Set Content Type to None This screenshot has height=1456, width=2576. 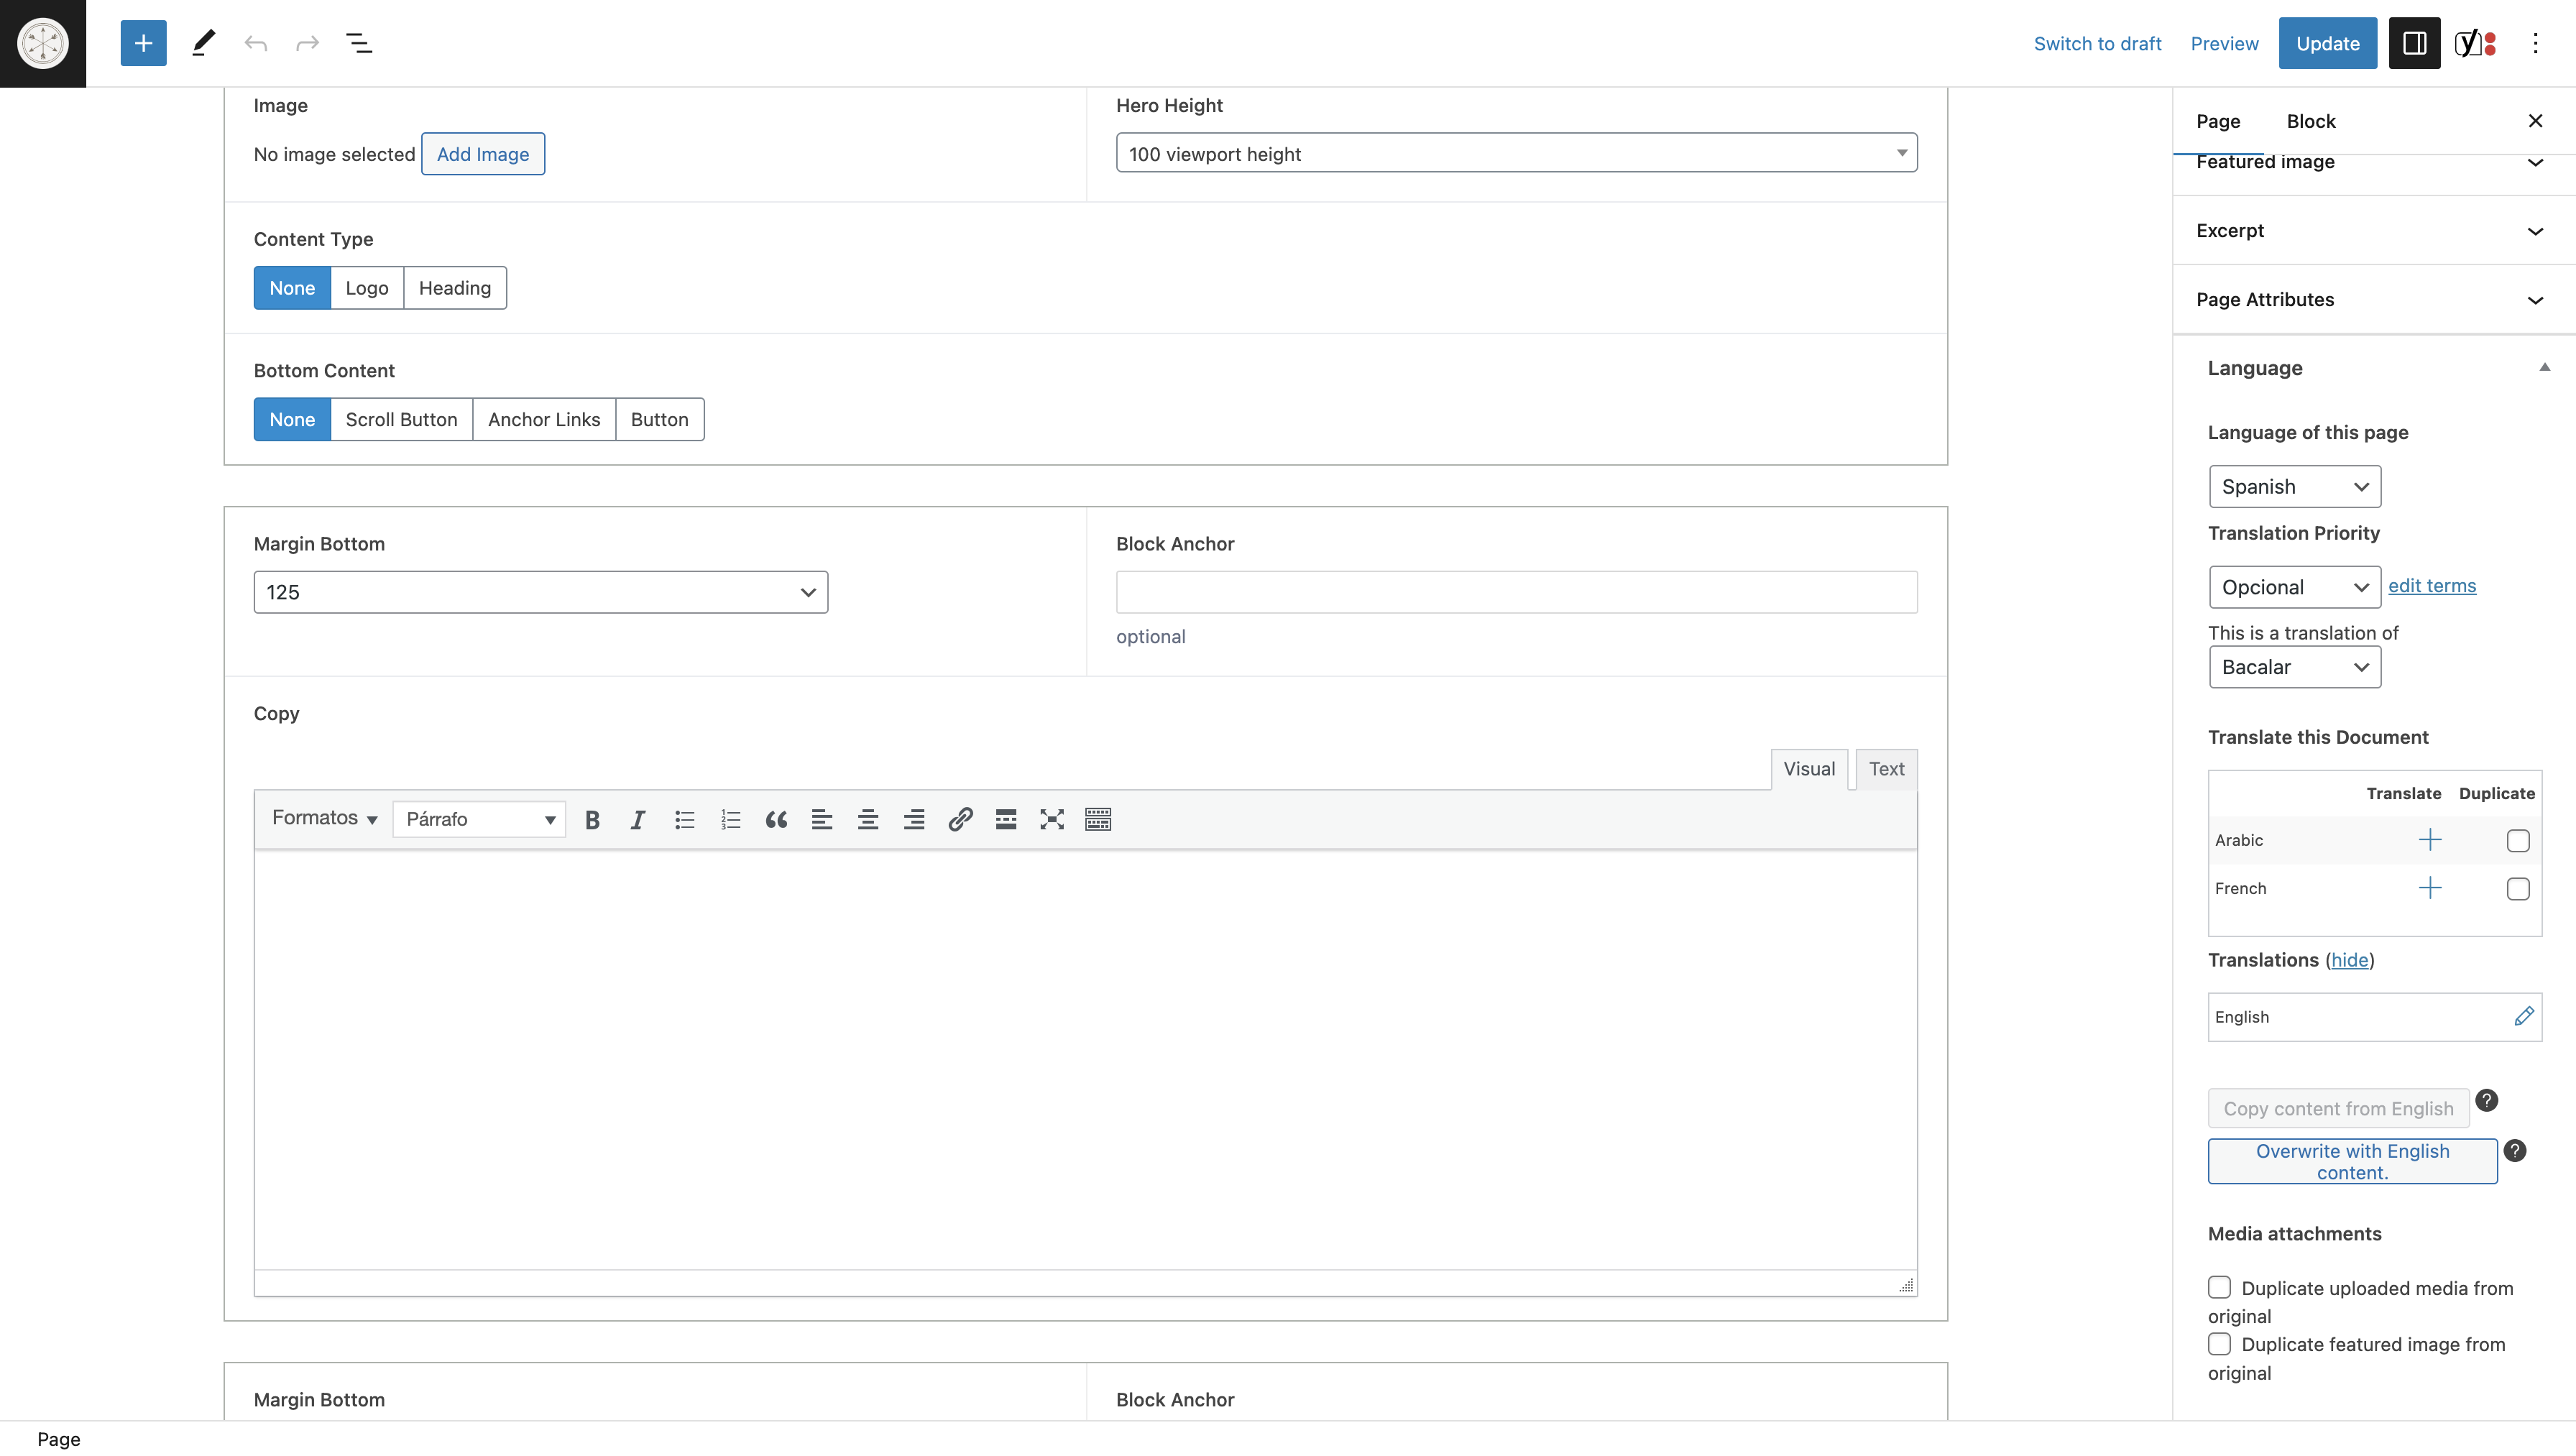tap(292, 288)
